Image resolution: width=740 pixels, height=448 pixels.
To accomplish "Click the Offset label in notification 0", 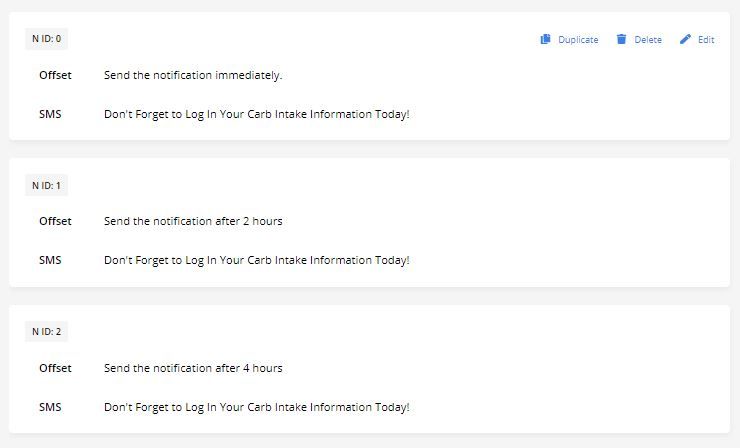I will point(55,75).
